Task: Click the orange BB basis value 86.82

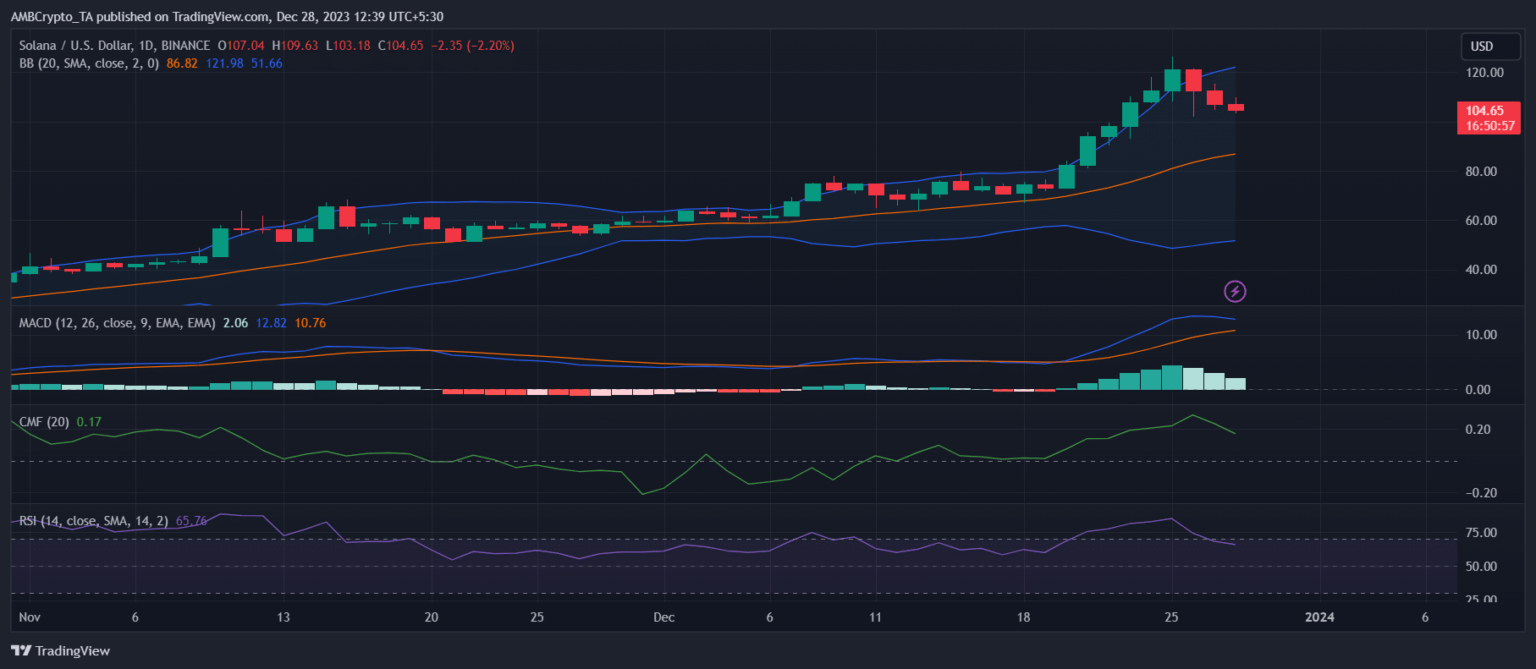Action: coord(182,63)
